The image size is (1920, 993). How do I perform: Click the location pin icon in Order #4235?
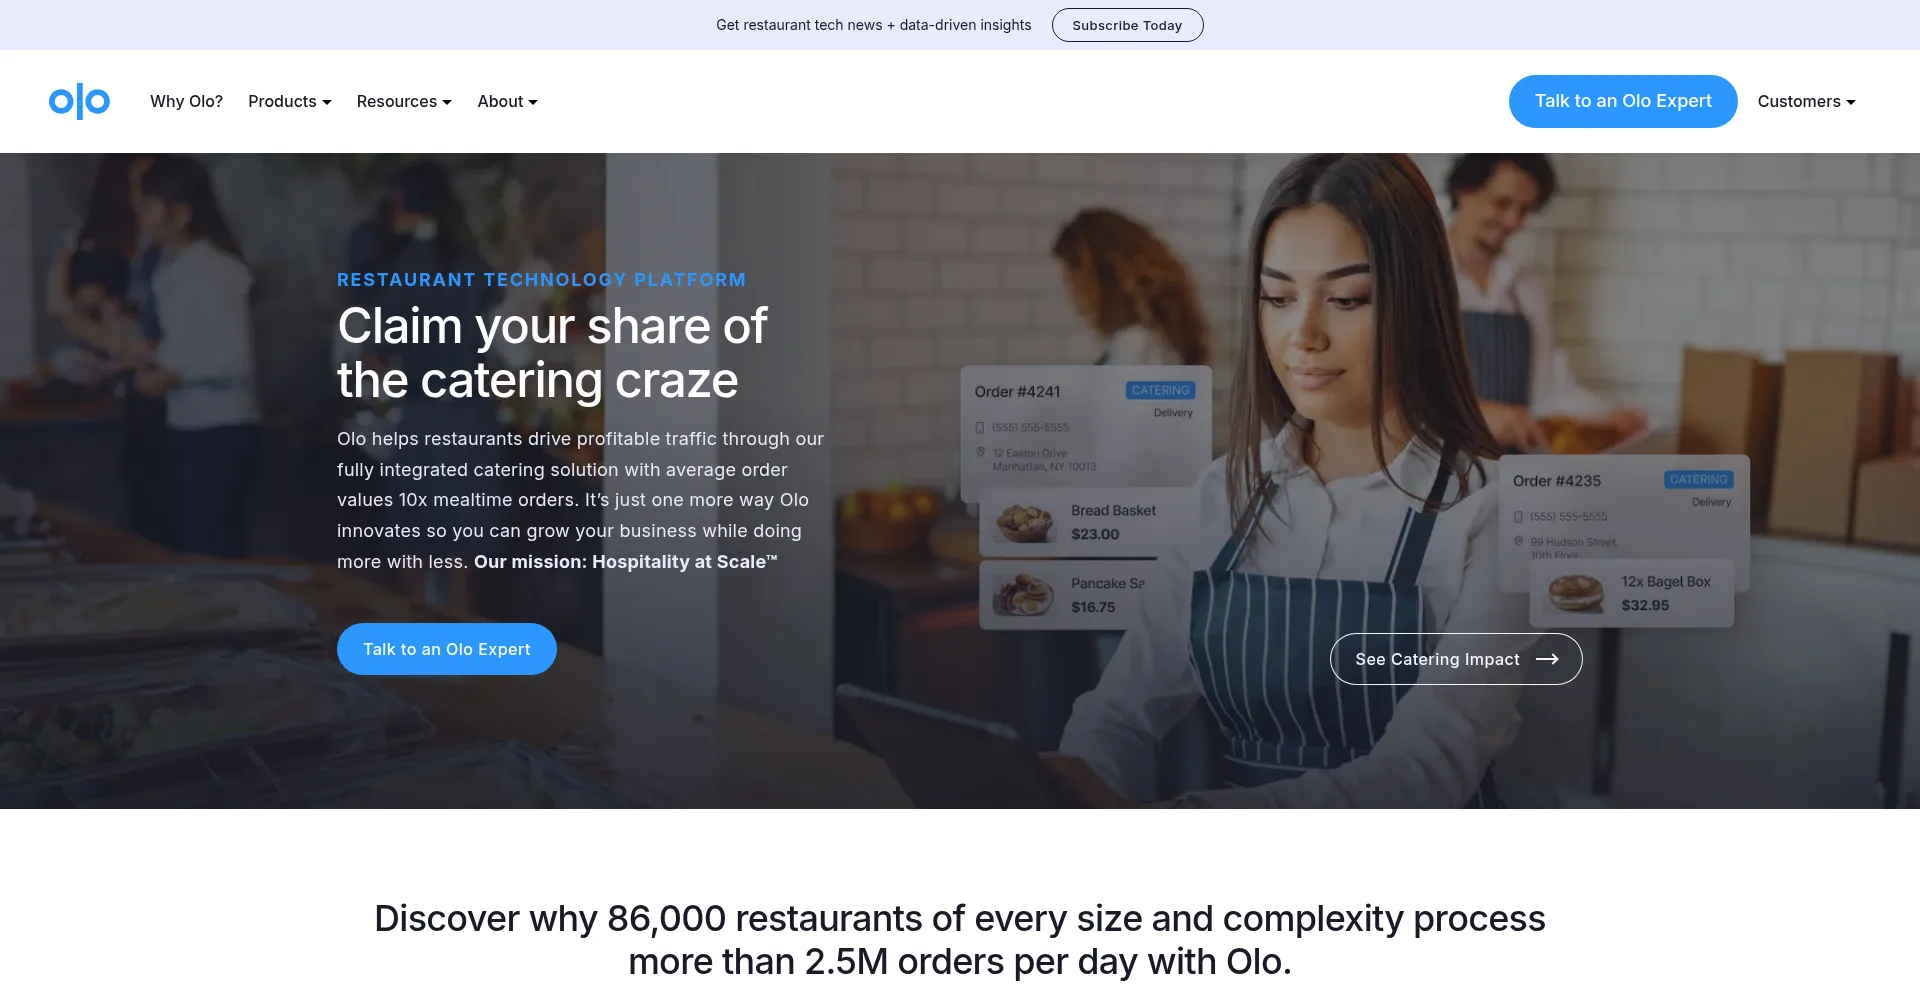[x=1518, y=541]
